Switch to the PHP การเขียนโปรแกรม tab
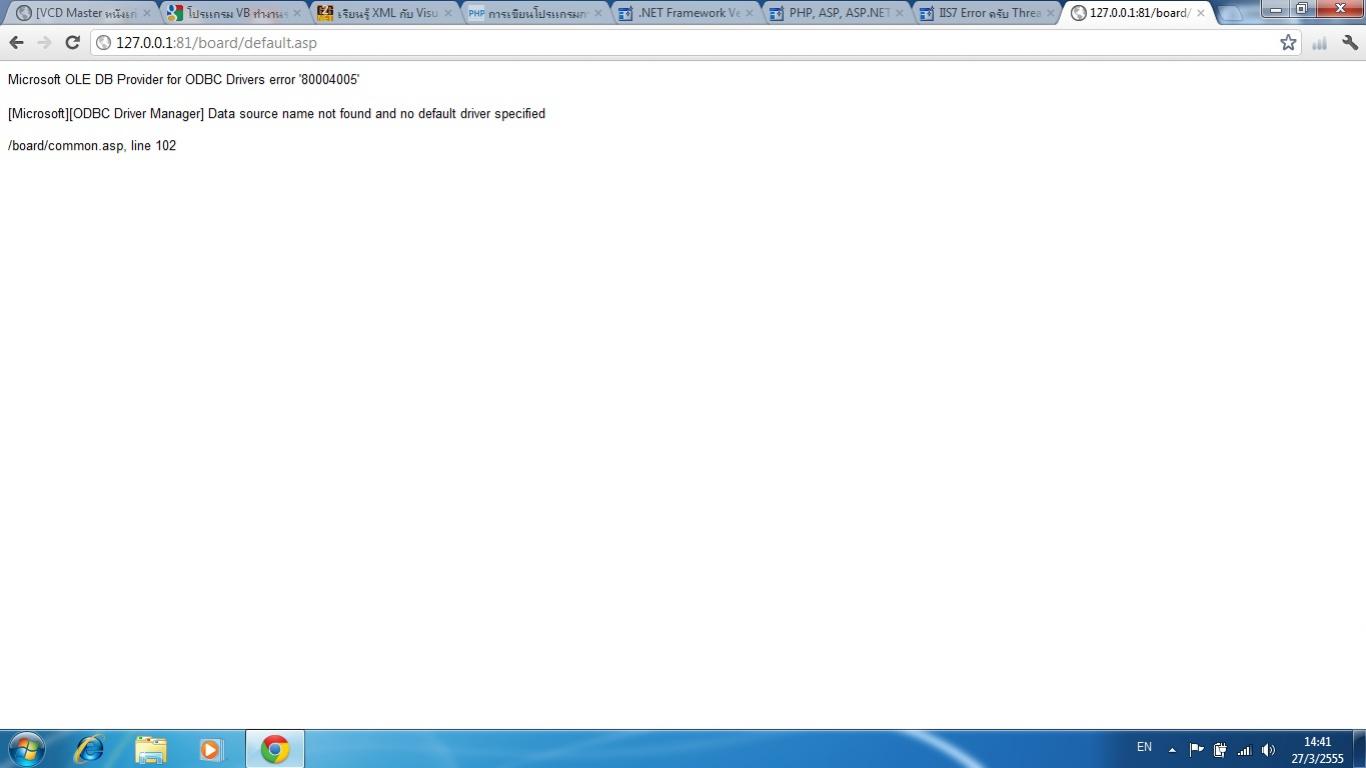Screen dimensions: 1366x768 (536, 13)
